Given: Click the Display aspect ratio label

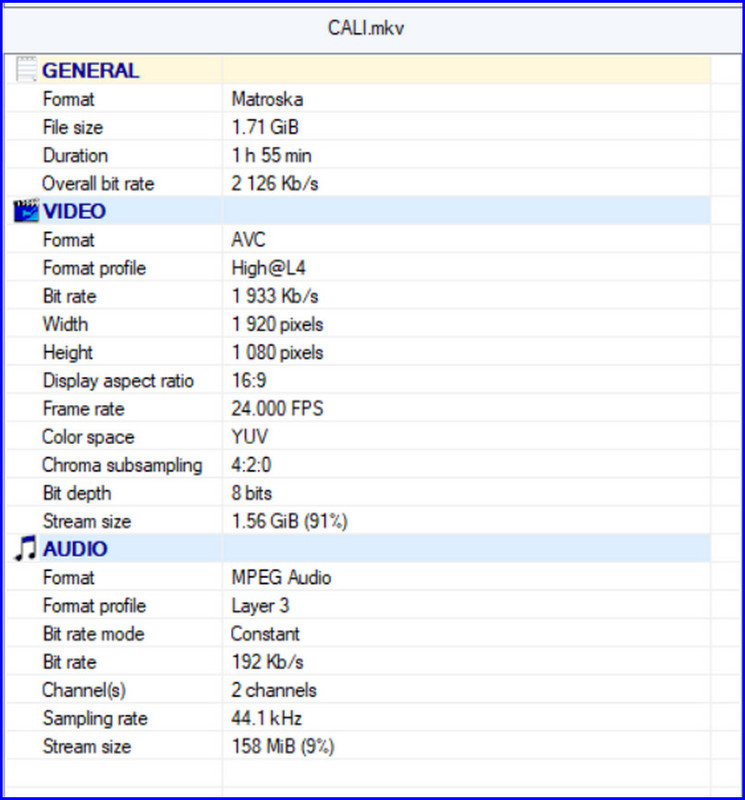Looking at the screenshot, I should coord(118,381).
